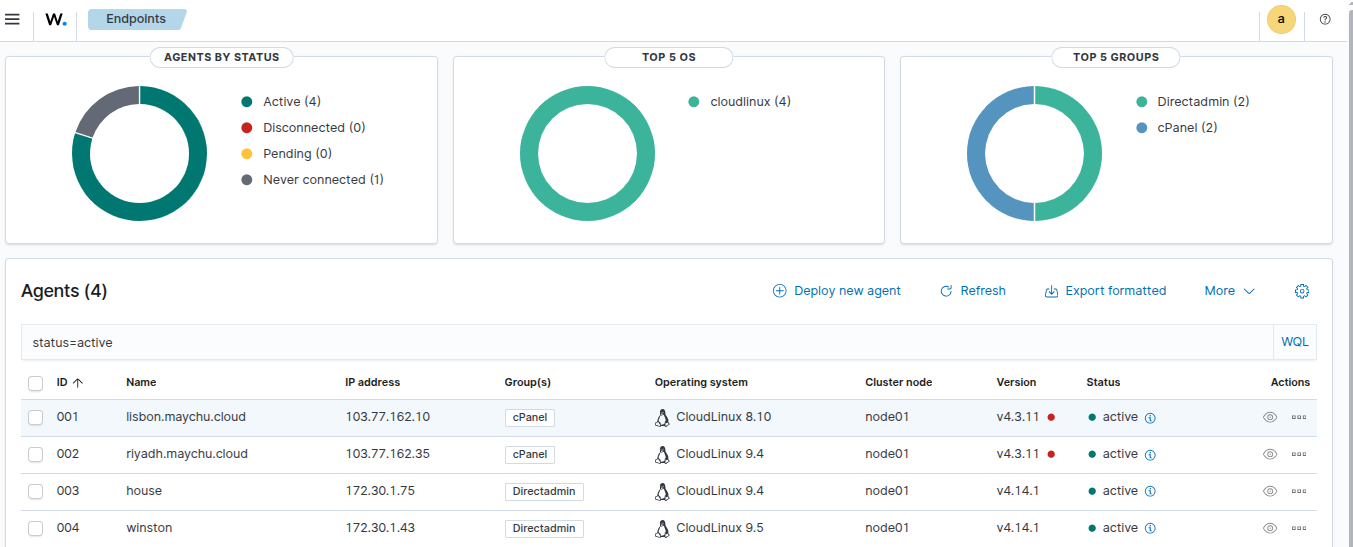This screenshot has height=547, width=1353.
Task: Click the Never connected legend color dot
Action: coord(247,180)
